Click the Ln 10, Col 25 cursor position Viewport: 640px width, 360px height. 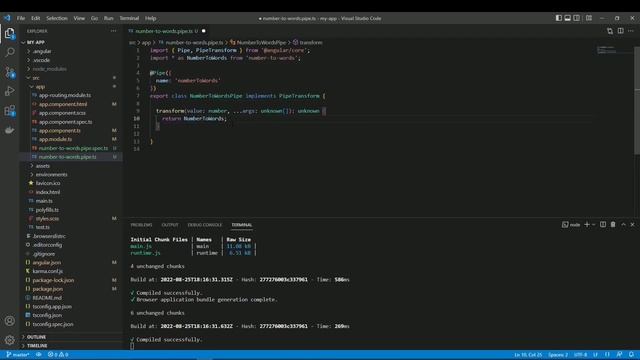click(528, 355)
